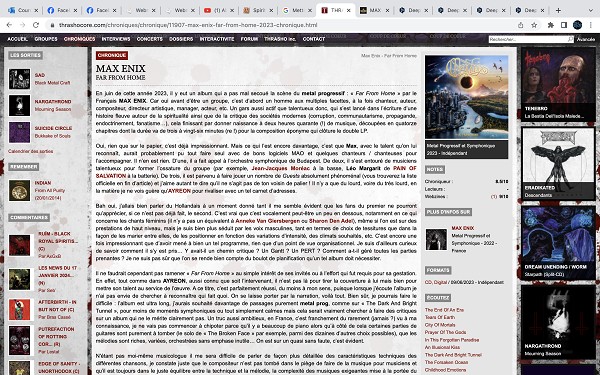600x375 pixels.
Task: Open the CONTACT menu item
Action: tap(314, 39)
